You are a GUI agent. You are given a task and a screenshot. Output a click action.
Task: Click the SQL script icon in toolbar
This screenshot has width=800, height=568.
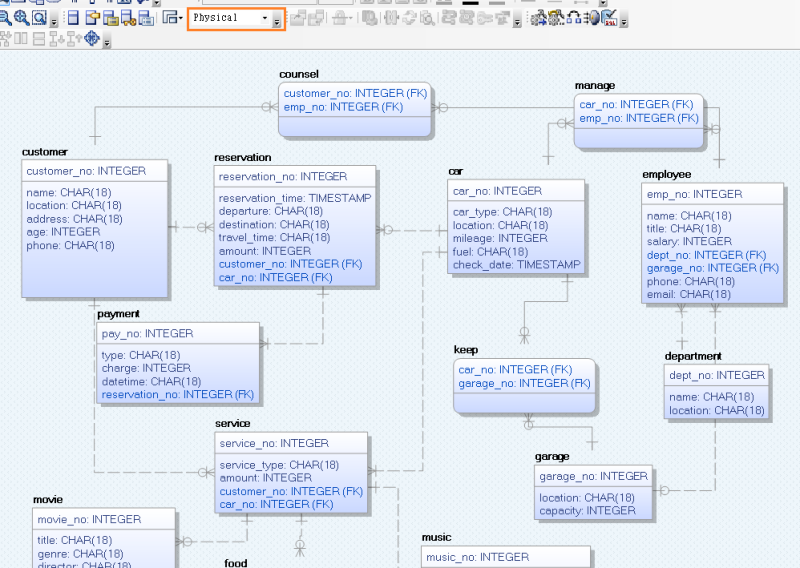[610, 18]
